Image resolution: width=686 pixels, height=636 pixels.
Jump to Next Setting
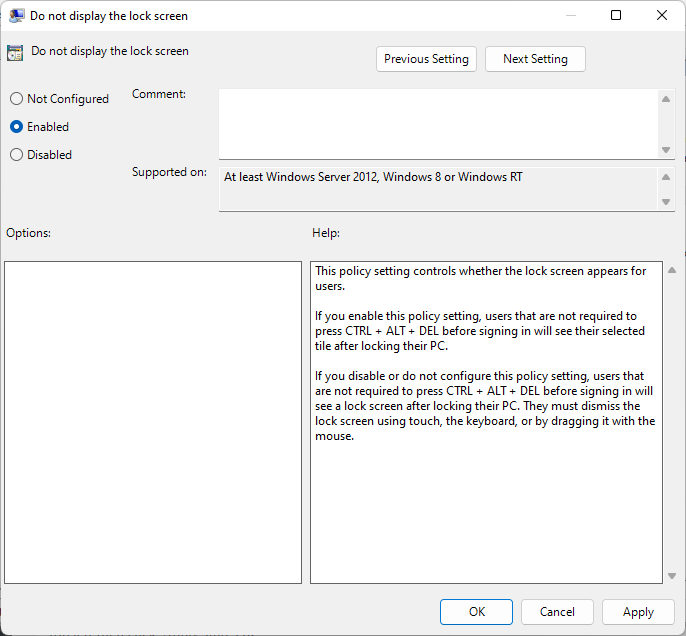pyautogui.click(x=535, y=59)
